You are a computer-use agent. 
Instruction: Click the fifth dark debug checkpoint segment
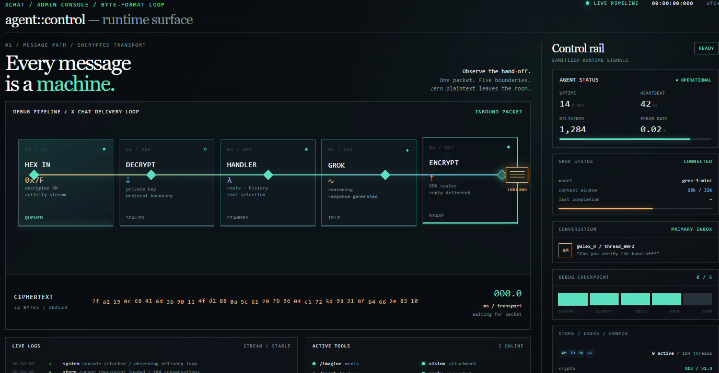697,299
